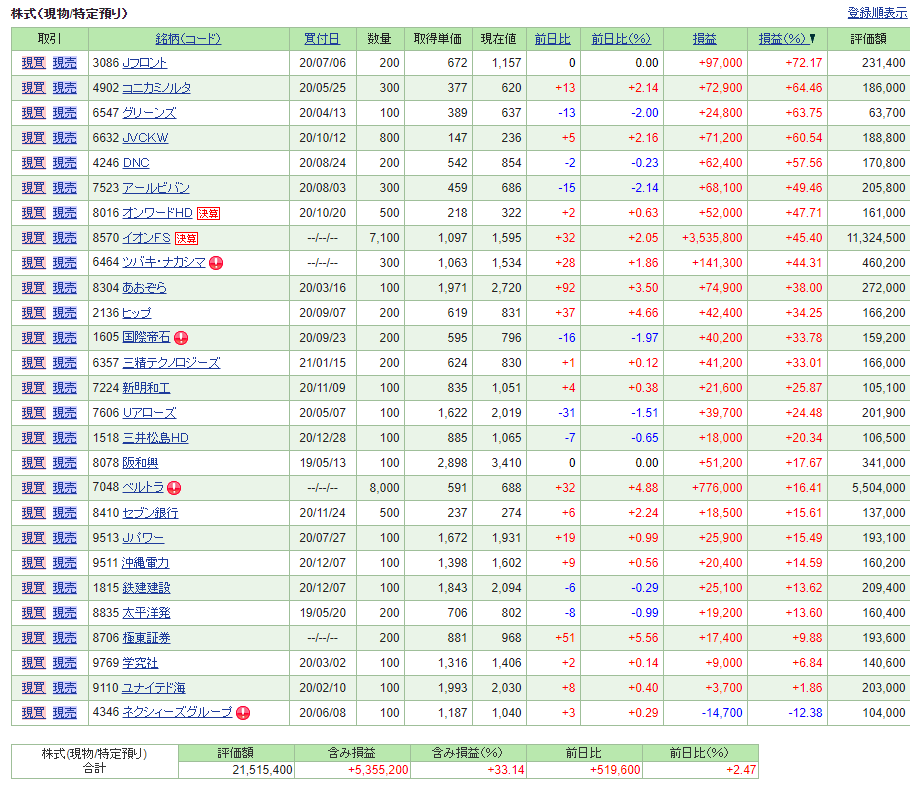Image resolution: width=910 pixels, height=785 pixels.
Task: Click 現売 in the ベルトラ row
Action: [64, 487]
